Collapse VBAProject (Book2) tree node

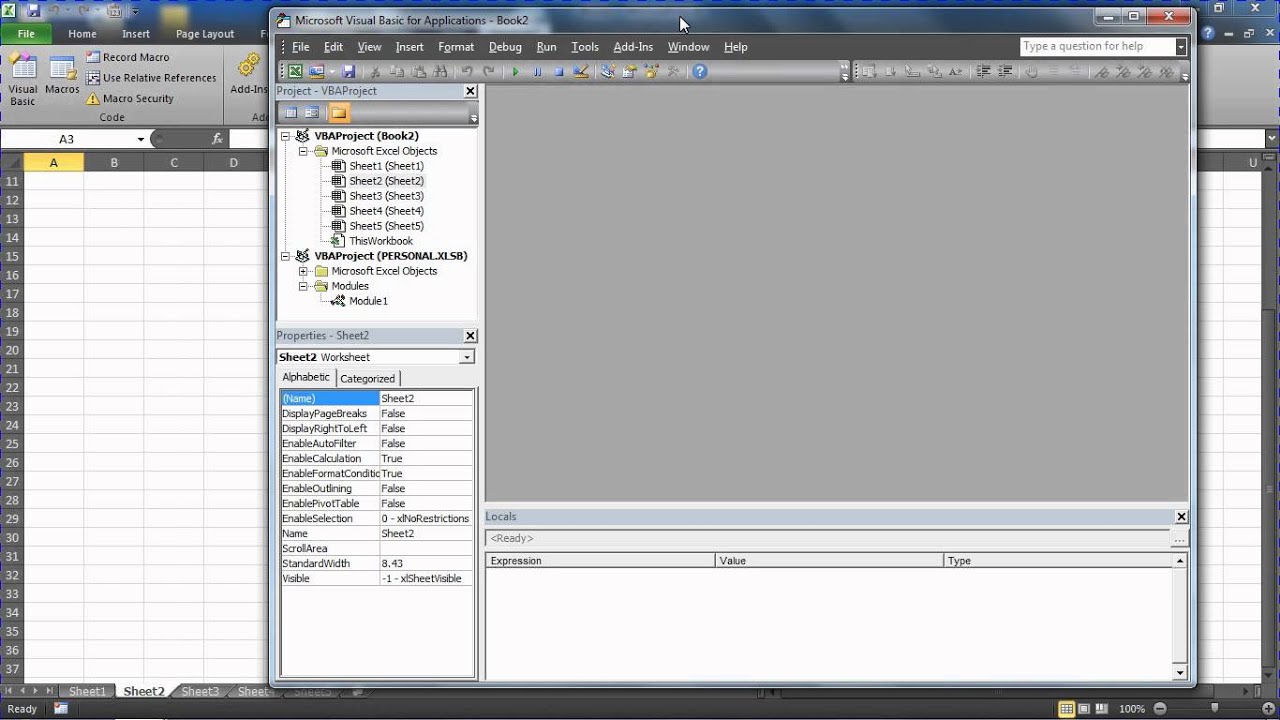(287, 136)
